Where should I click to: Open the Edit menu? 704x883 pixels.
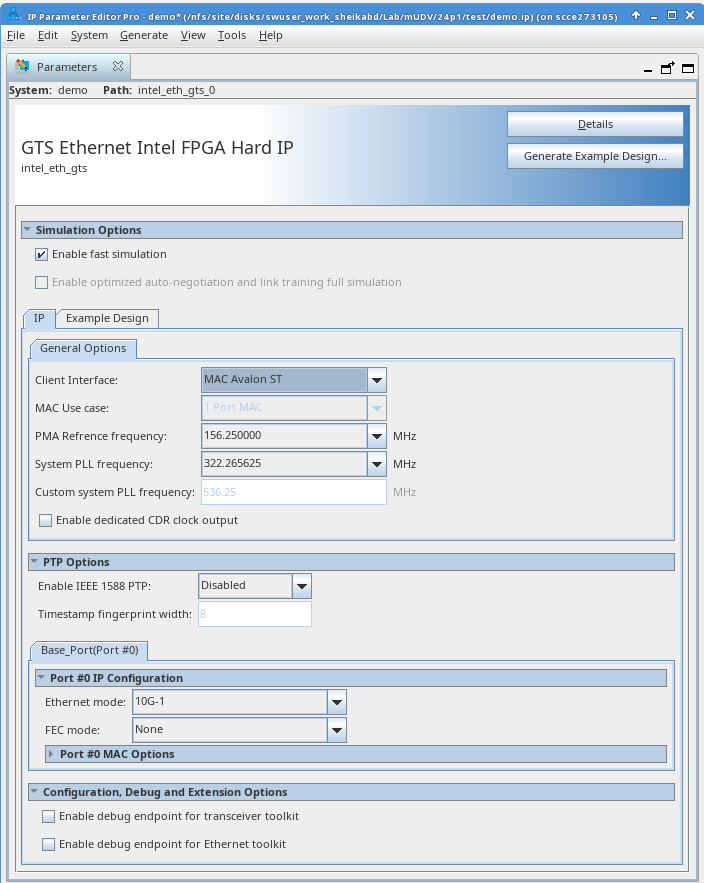(x=48, y=35)
